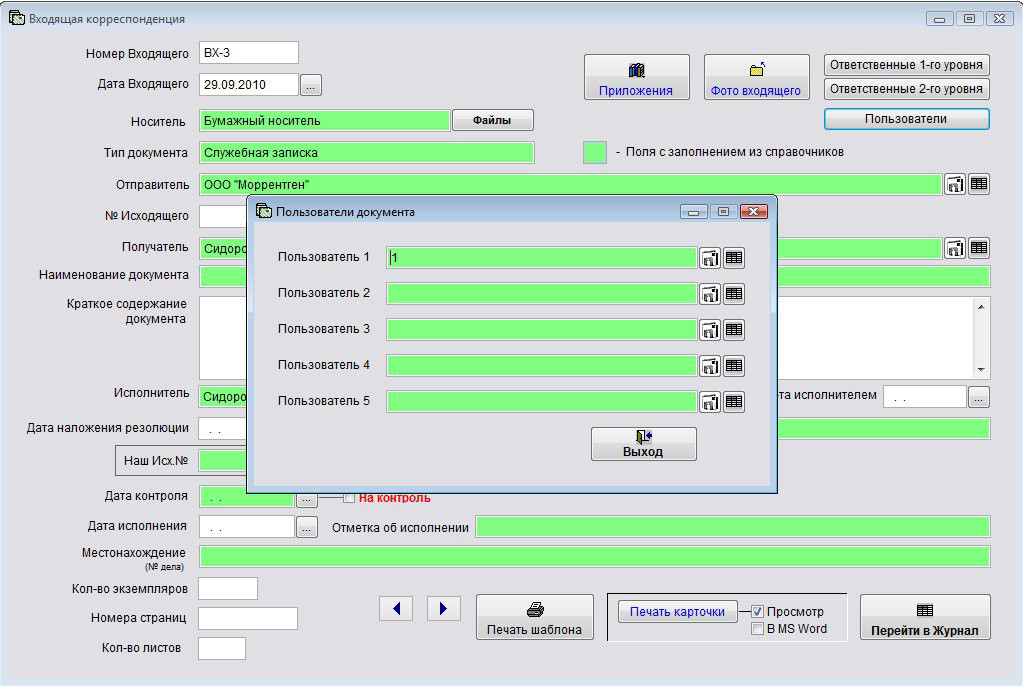Toggle the Просмотр checkbox
The height and width of the screenshot is (686, 1023).
coord(758,611)
